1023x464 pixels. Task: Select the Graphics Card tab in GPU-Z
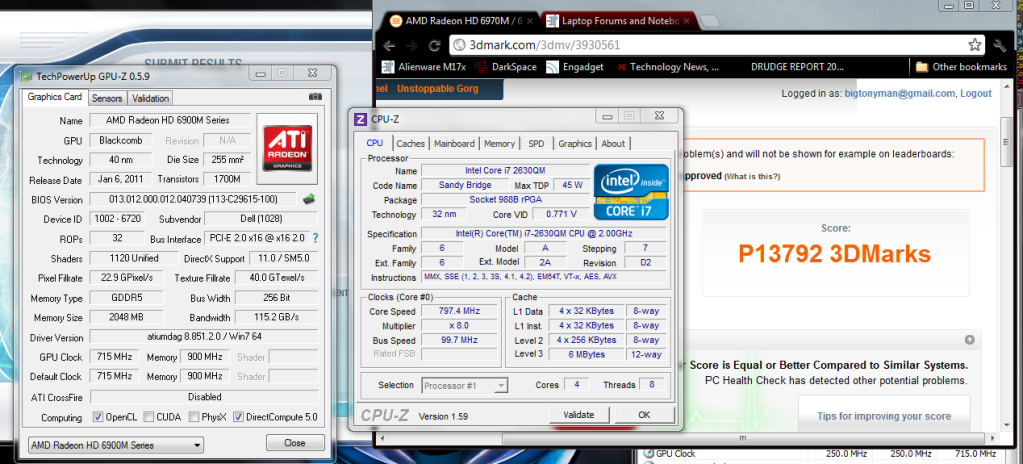55,97
